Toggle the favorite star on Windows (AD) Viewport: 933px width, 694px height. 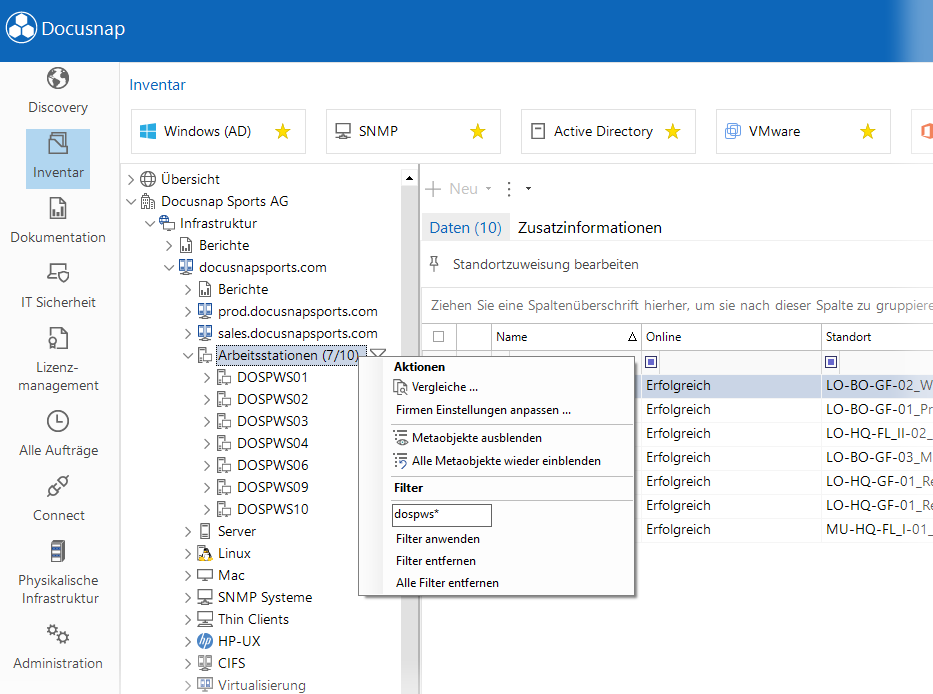click(283, 131)
